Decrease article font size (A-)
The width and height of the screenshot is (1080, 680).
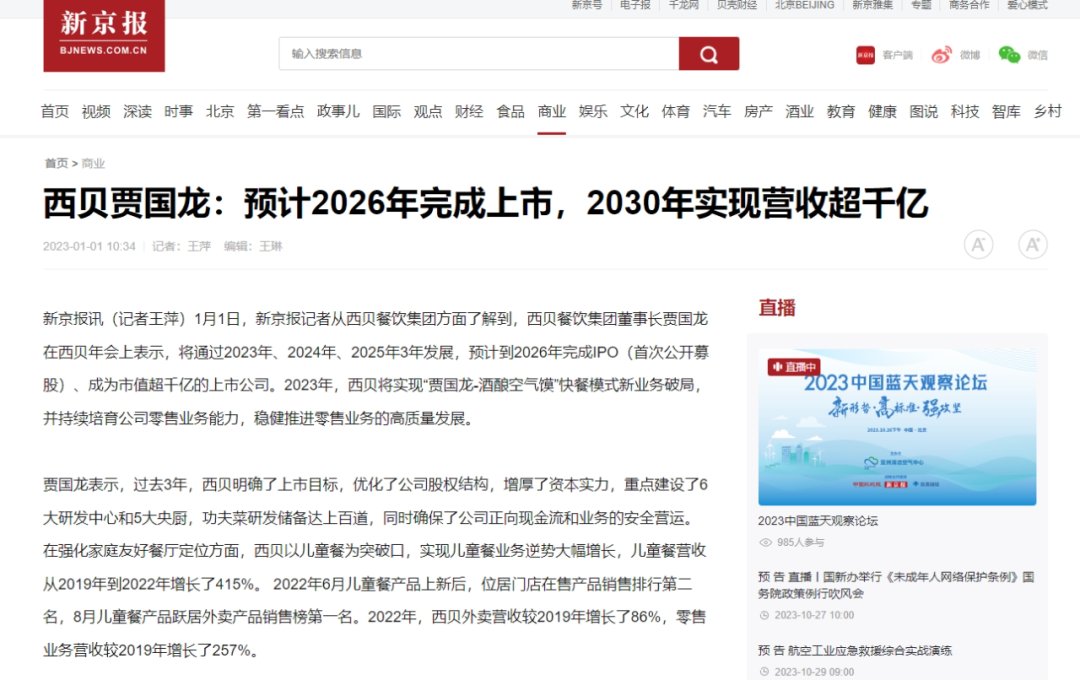[978, 244]
